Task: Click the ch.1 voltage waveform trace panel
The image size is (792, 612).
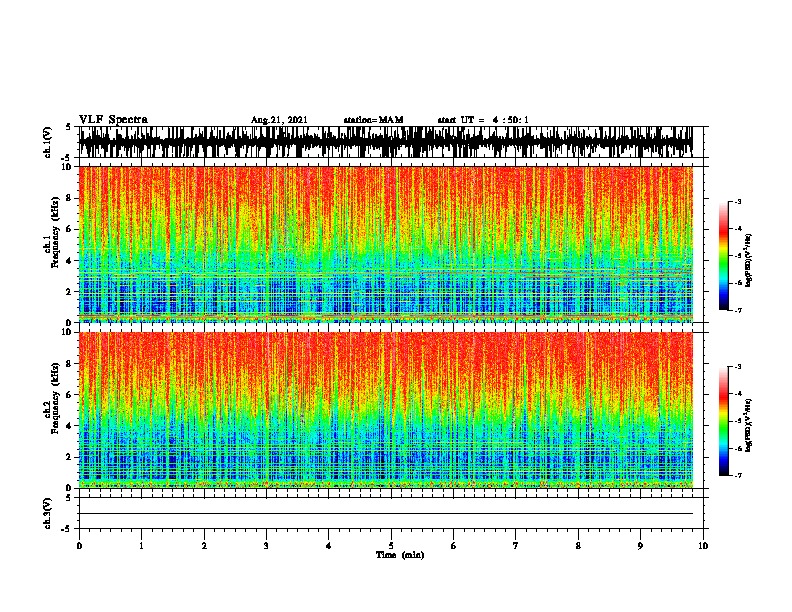Action: [x=386, y=142]
